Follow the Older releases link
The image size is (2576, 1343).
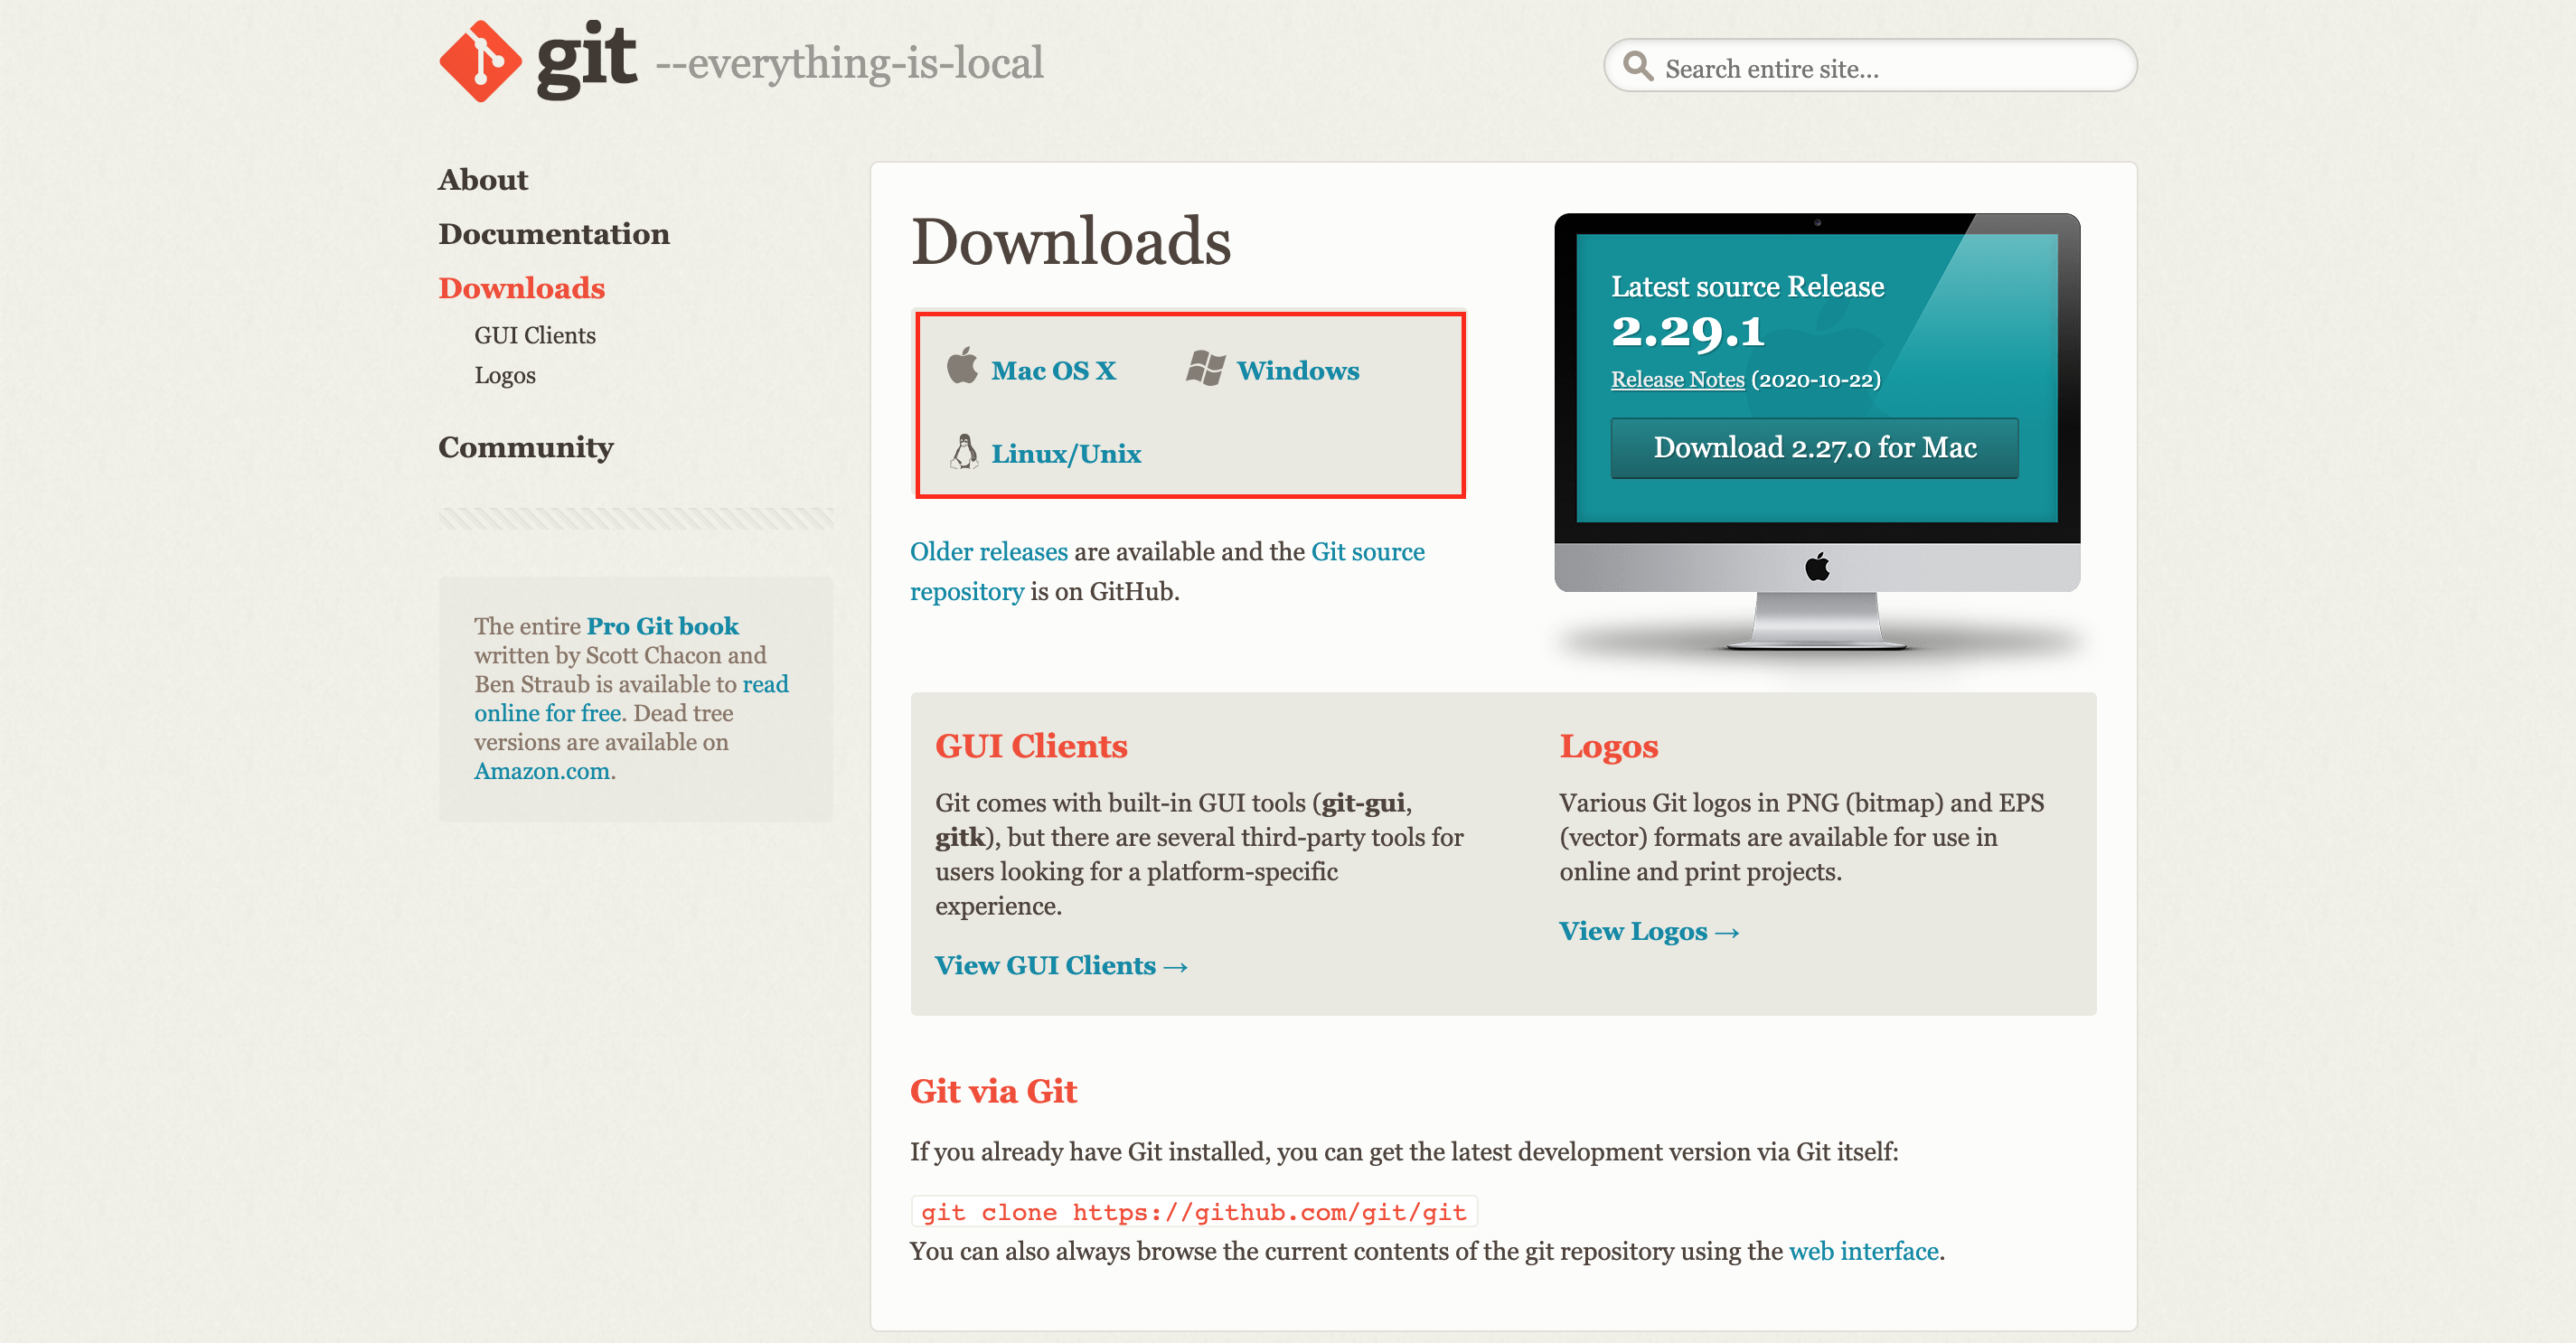(x=988, y=551)
